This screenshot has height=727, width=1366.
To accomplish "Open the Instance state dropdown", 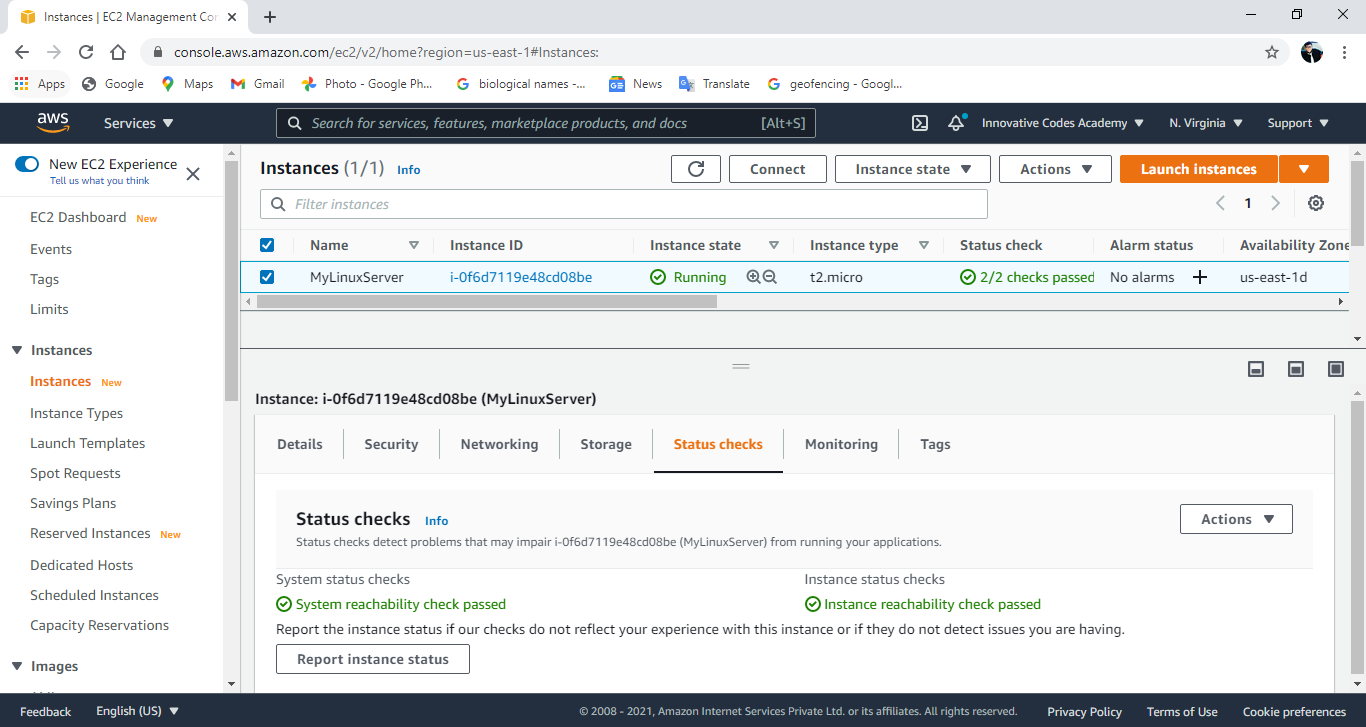I will [911, 168].
